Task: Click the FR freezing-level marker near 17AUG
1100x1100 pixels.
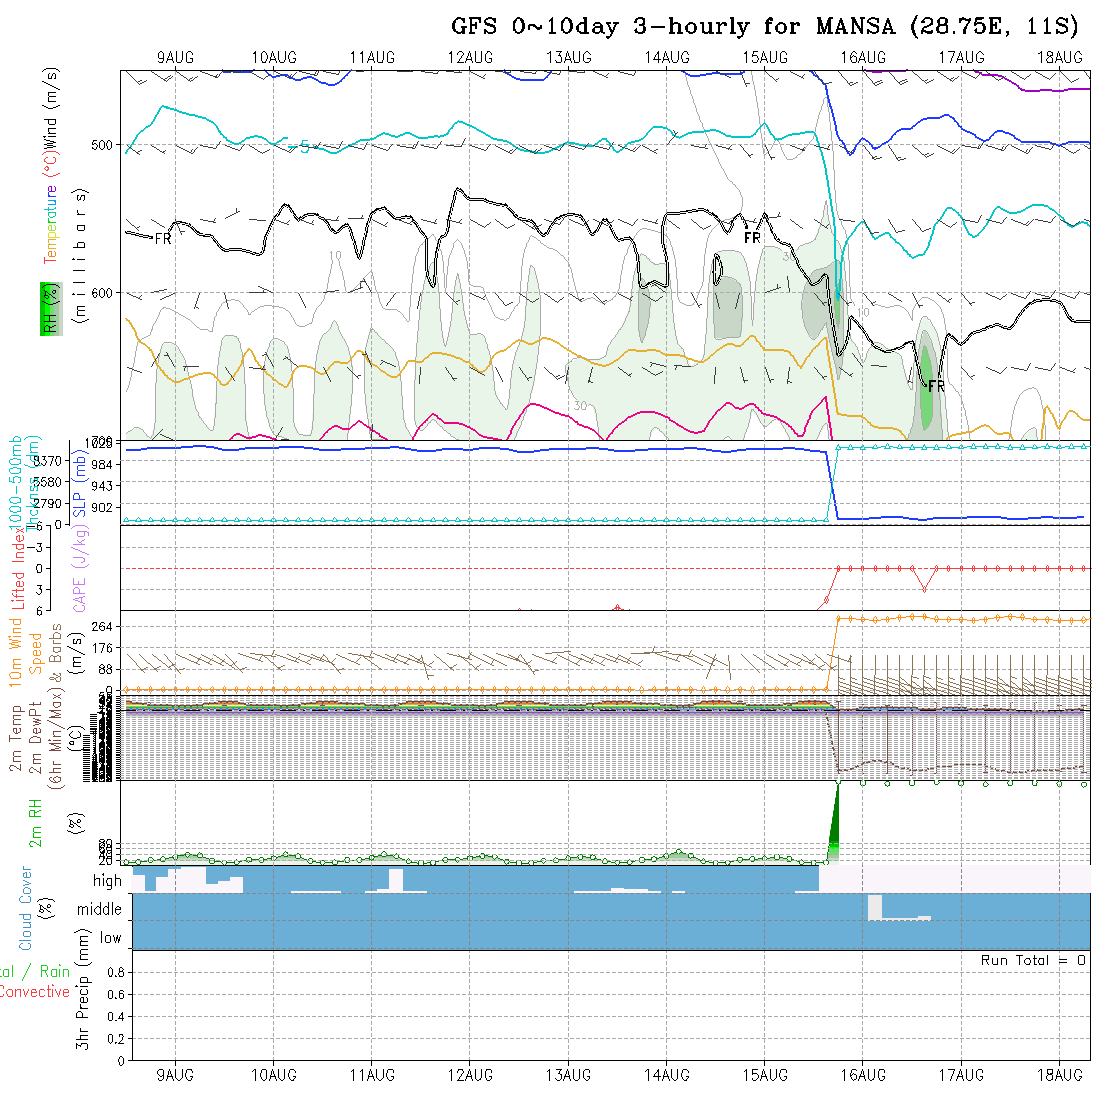Action: (x=937, y=386)
